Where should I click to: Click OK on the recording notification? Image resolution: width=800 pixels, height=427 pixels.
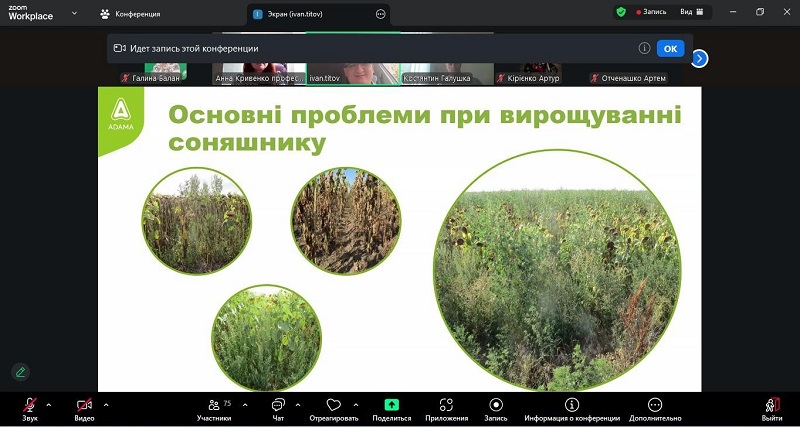click(x=670, y=48)
